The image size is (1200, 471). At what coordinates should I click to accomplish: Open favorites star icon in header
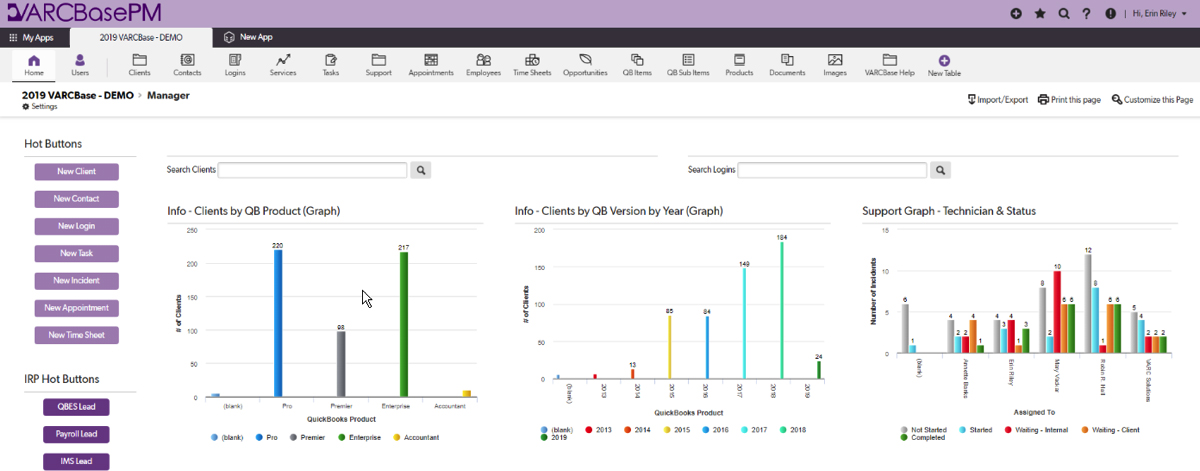pos(1040,14)
